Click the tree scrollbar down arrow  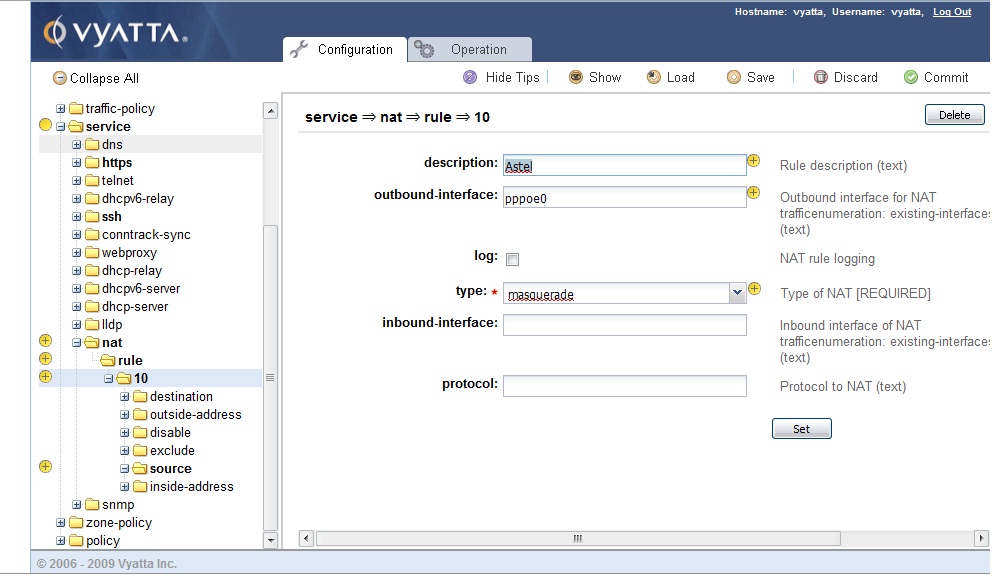(x=271, y=541)
